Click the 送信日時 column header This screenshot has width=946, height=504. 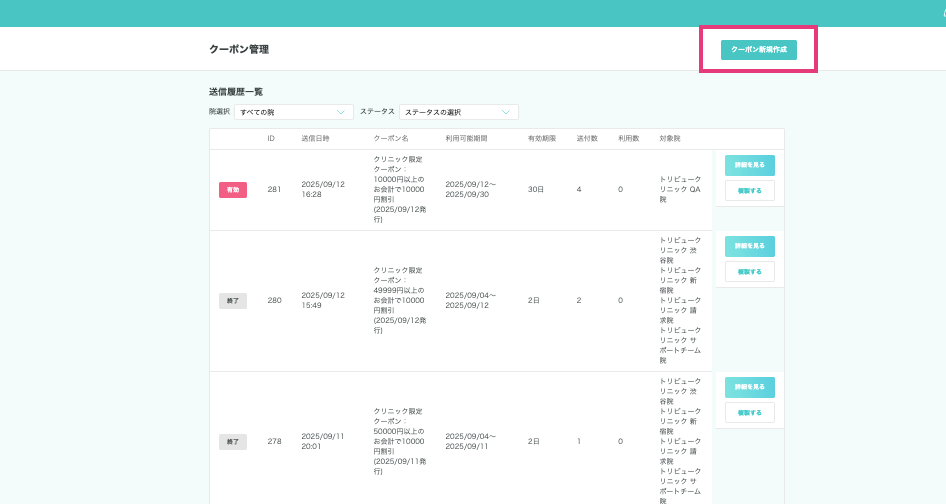[316, 138]
